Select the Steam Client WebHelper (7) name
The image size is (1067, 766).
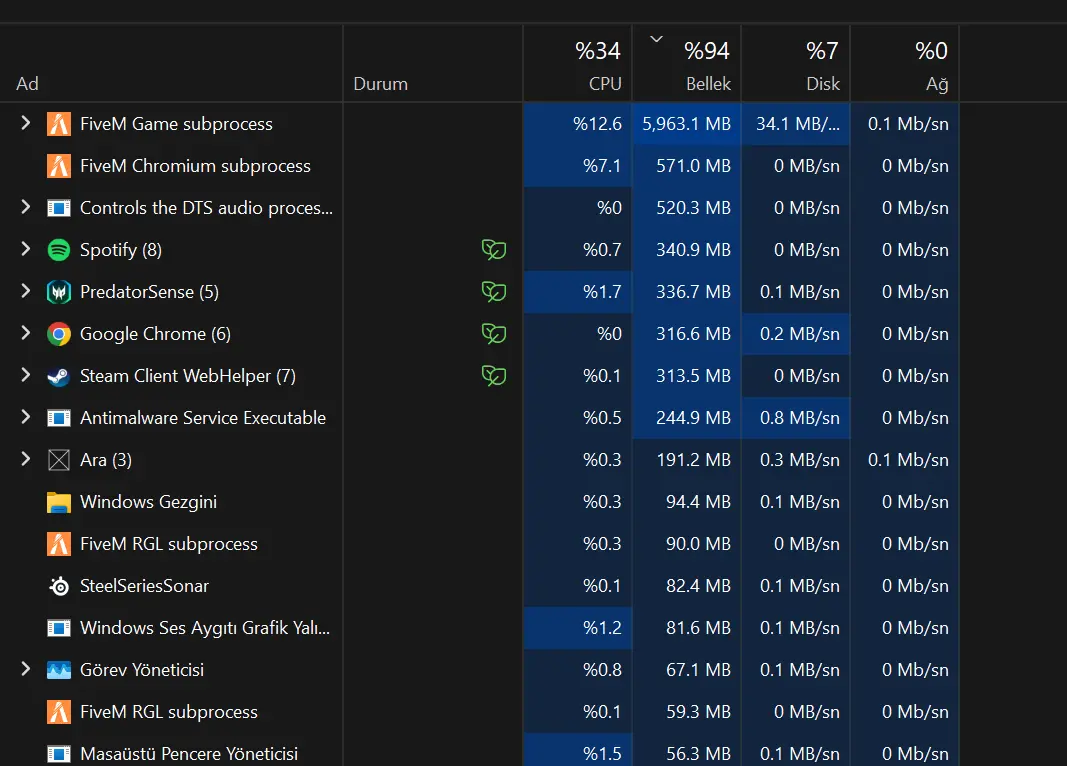point(188,376)
